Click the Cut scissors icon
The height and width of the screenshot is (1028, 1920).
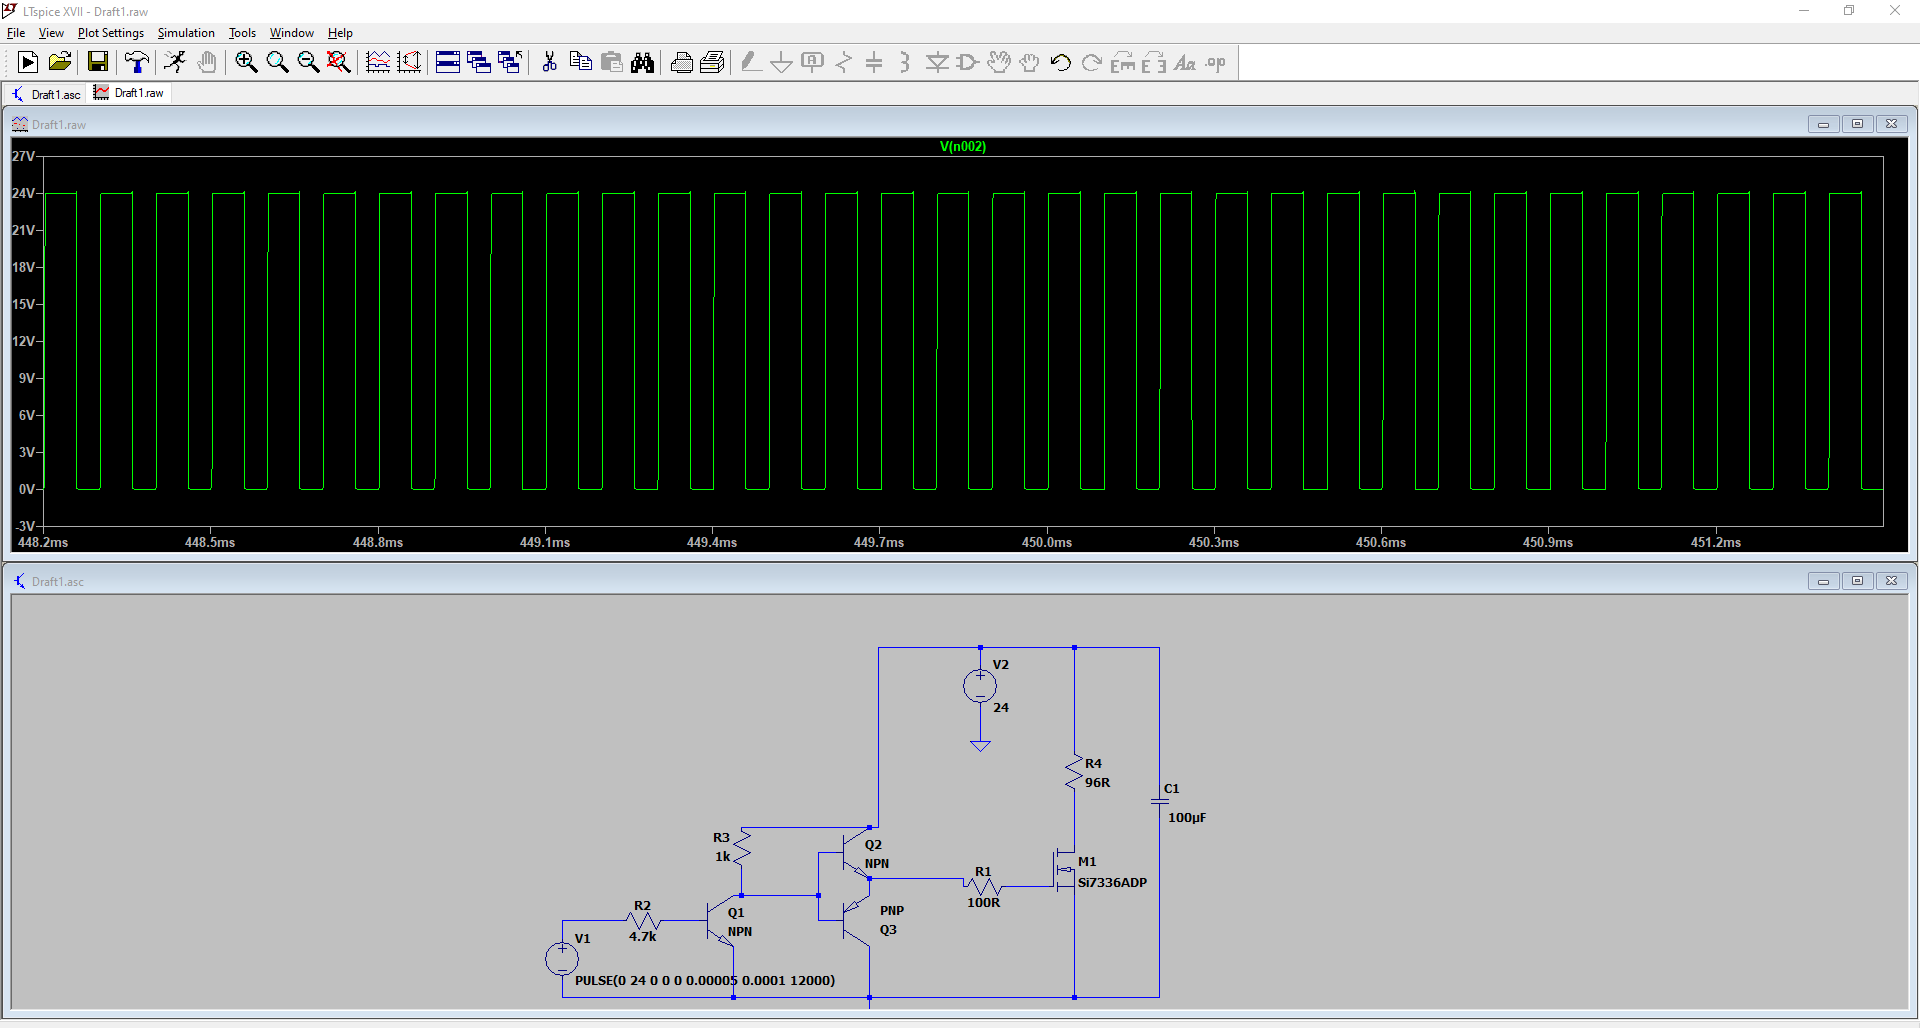(549, 63)
